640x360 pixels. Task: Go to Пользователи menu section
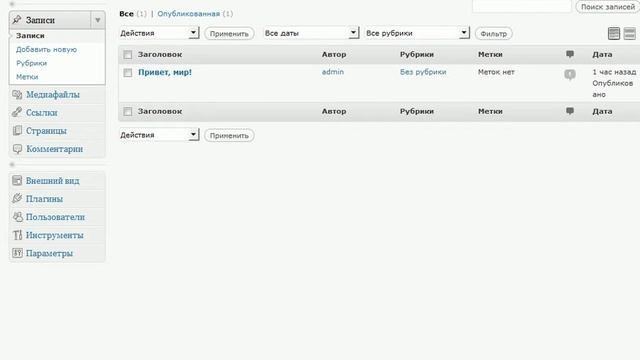(55, 217)
